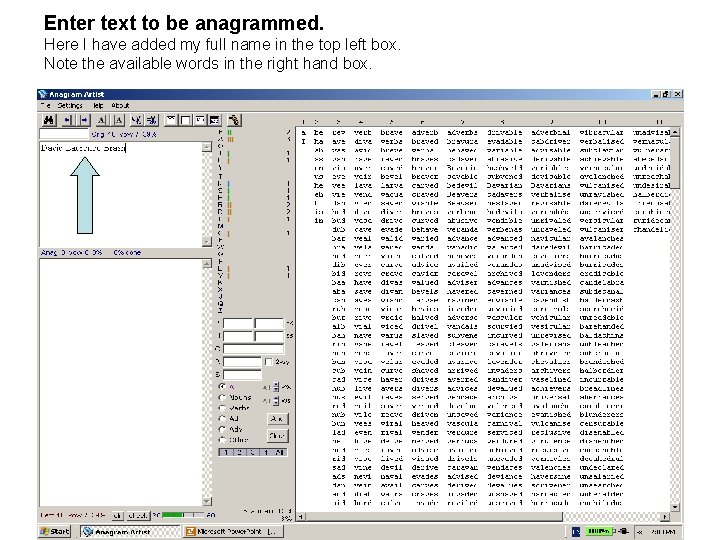Image resolution: width=720 pixels, height=540 pixels.
Task: Click the green battery indicator in system tray
Action: [x=599, y=531]
